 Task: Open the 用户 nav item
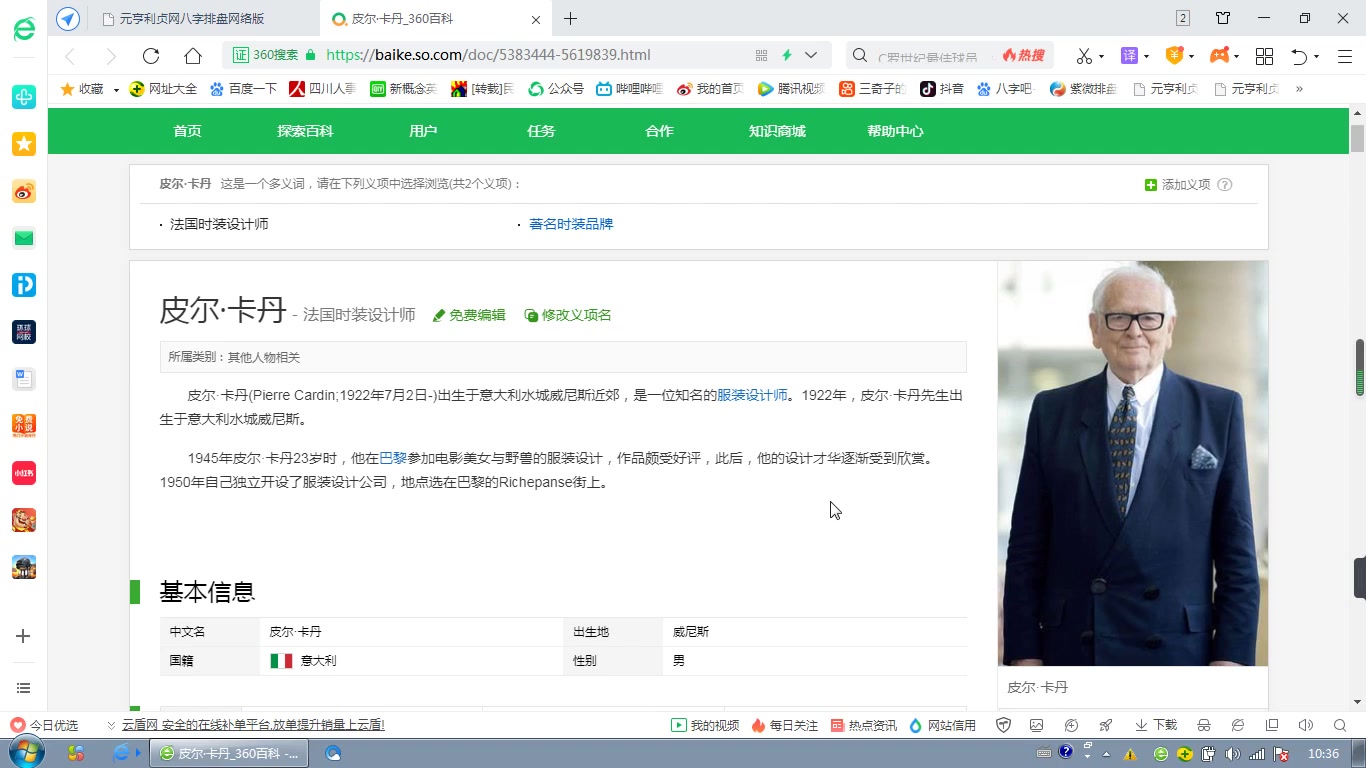[423, 131]
